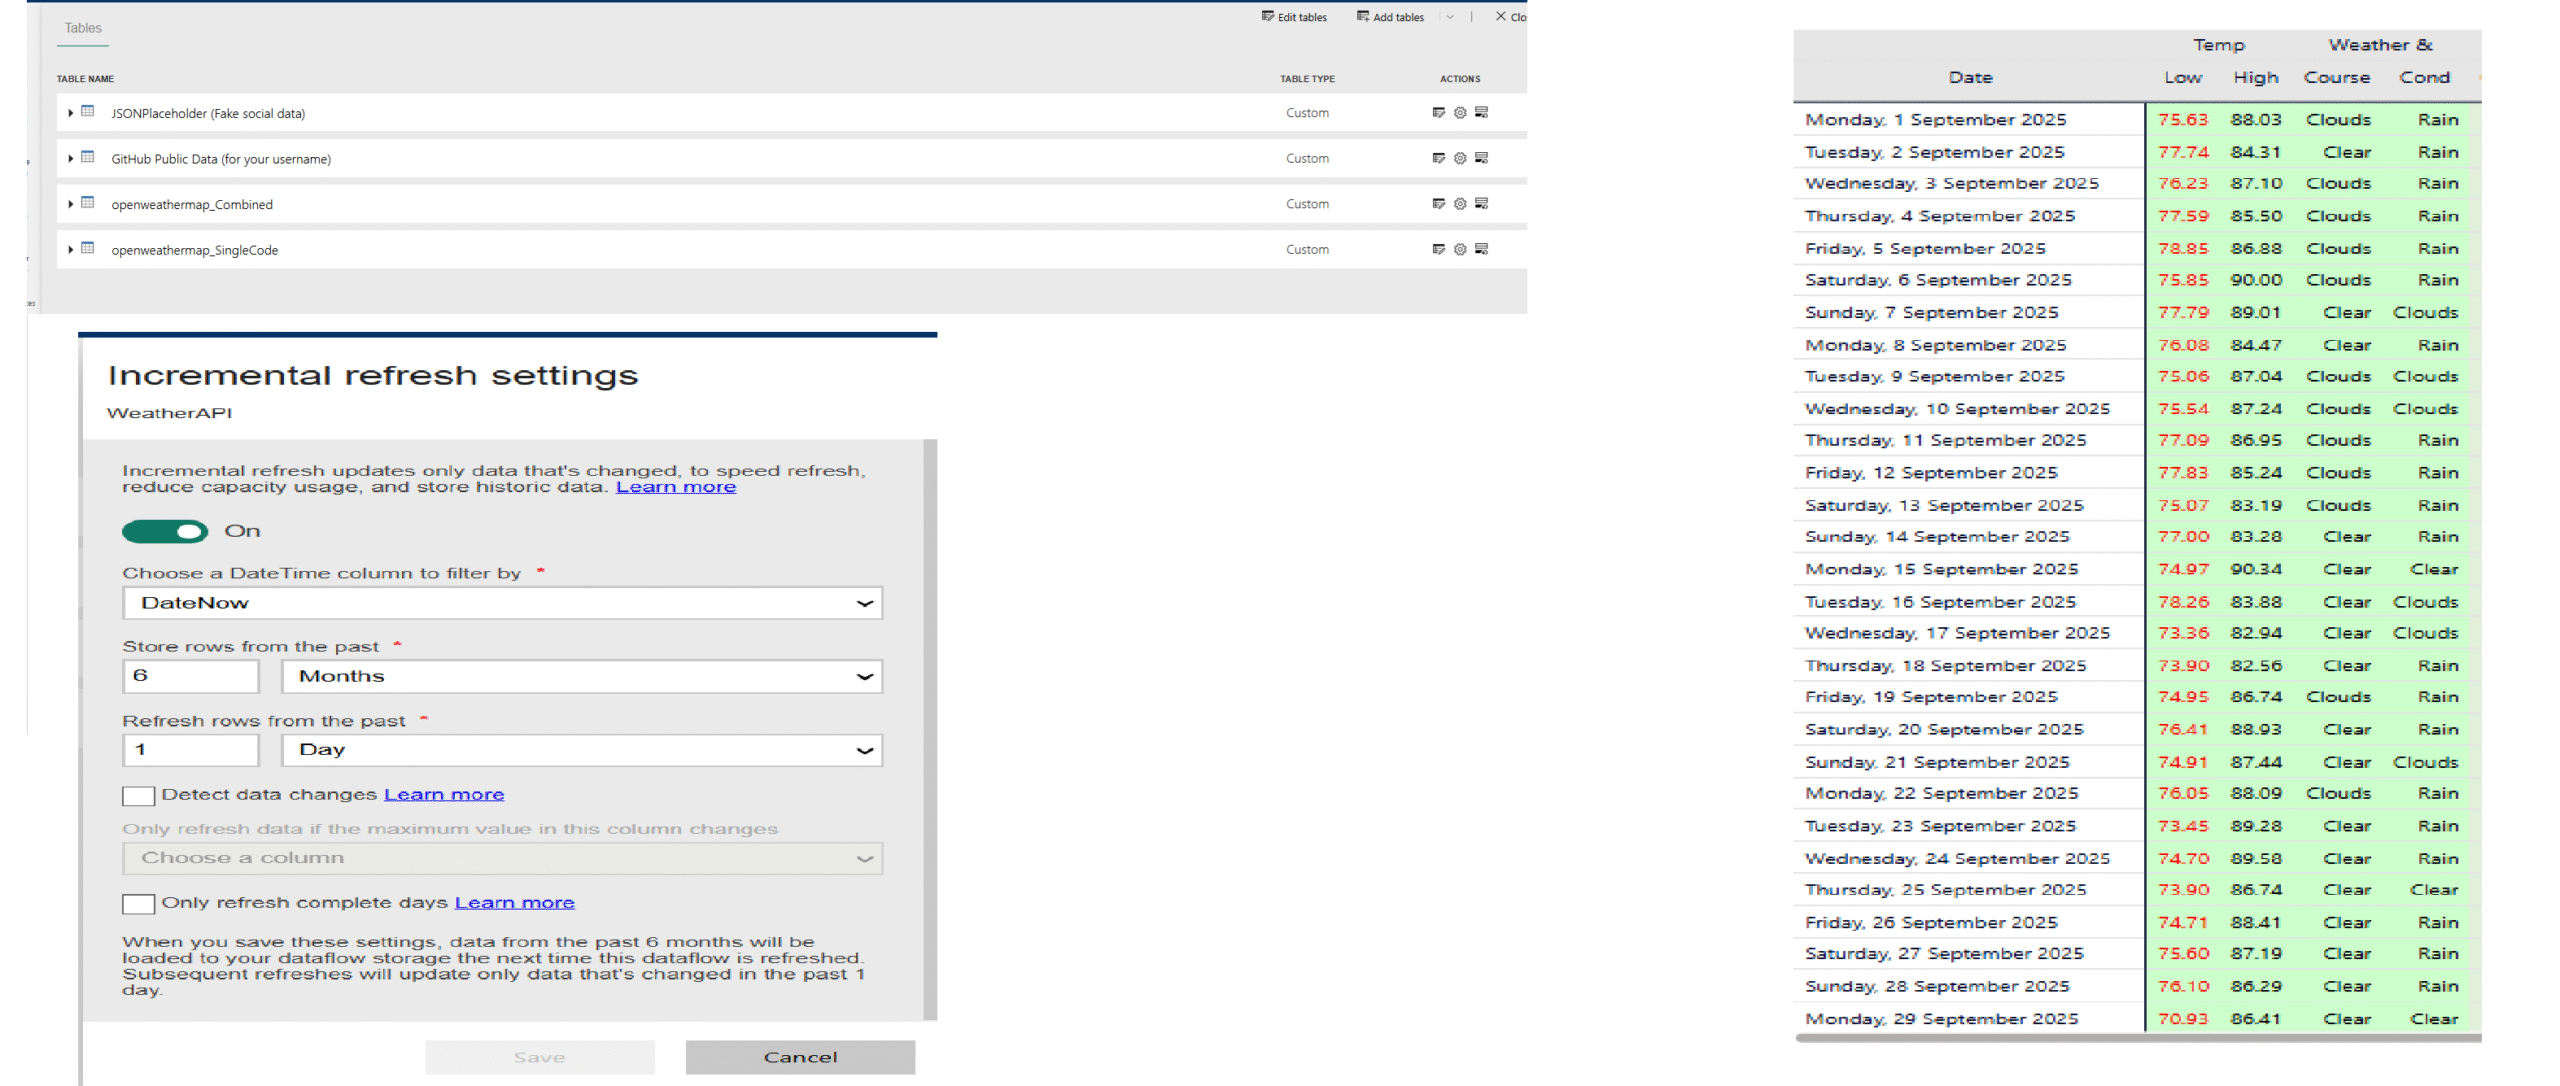Open the DateNow column dropdown
2560x1086 pixels.
pyautogui.click(x=502, y=603)
